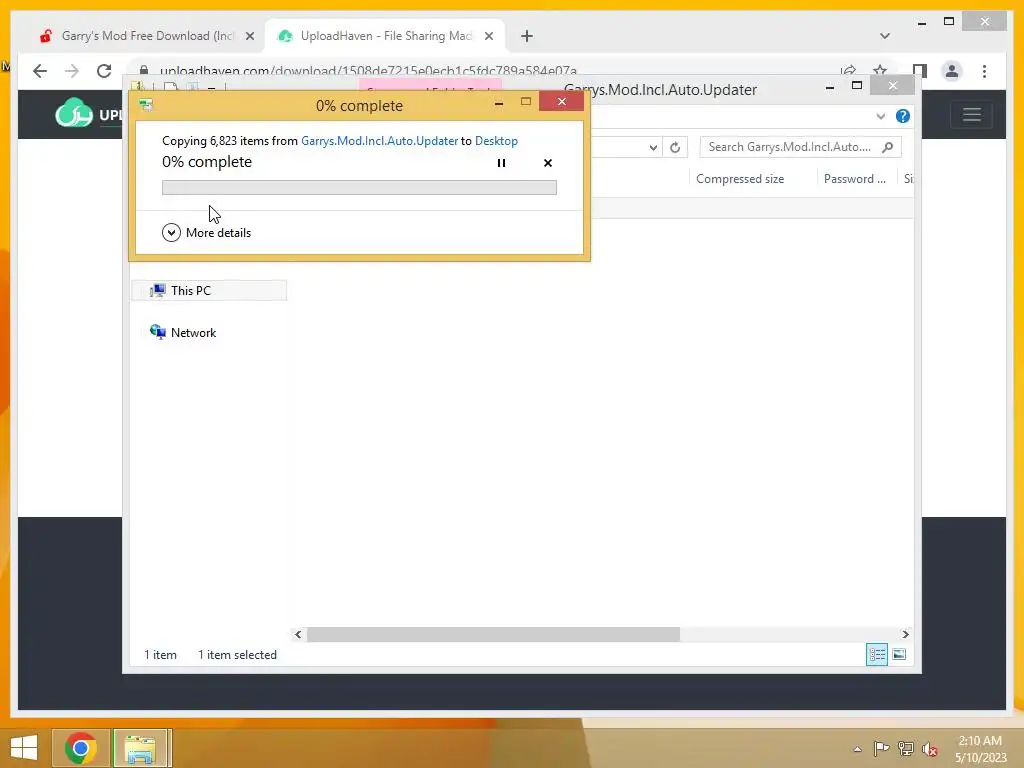Go forward in Chrome
The image size is (1024, 768).
point(71,71)
